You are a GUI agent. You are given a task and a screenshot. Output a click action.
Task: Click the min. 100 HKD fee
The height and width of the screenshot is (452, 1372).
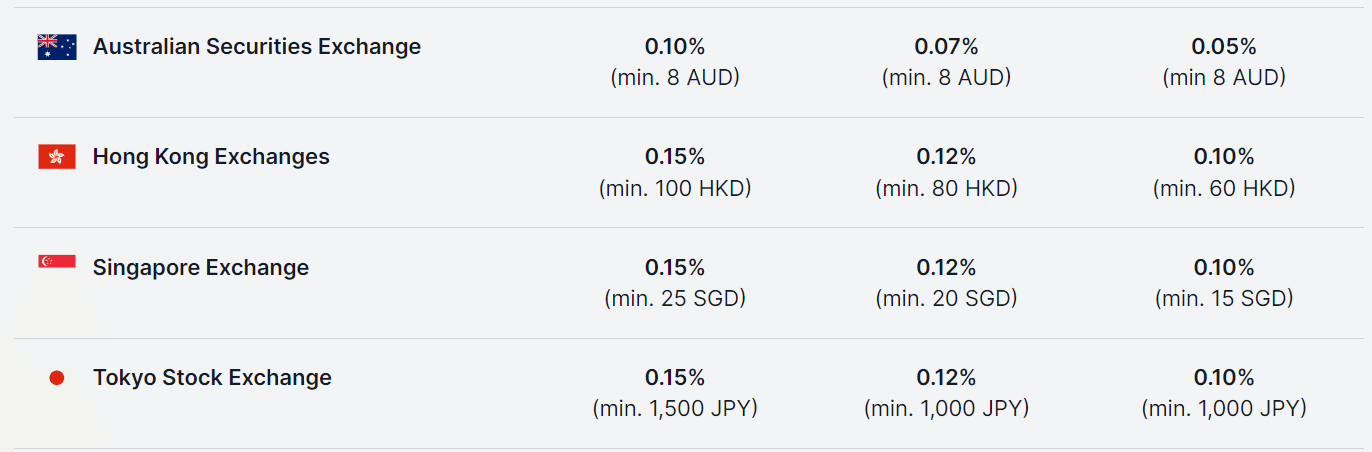pyautogui.click(x=675, y=188)
